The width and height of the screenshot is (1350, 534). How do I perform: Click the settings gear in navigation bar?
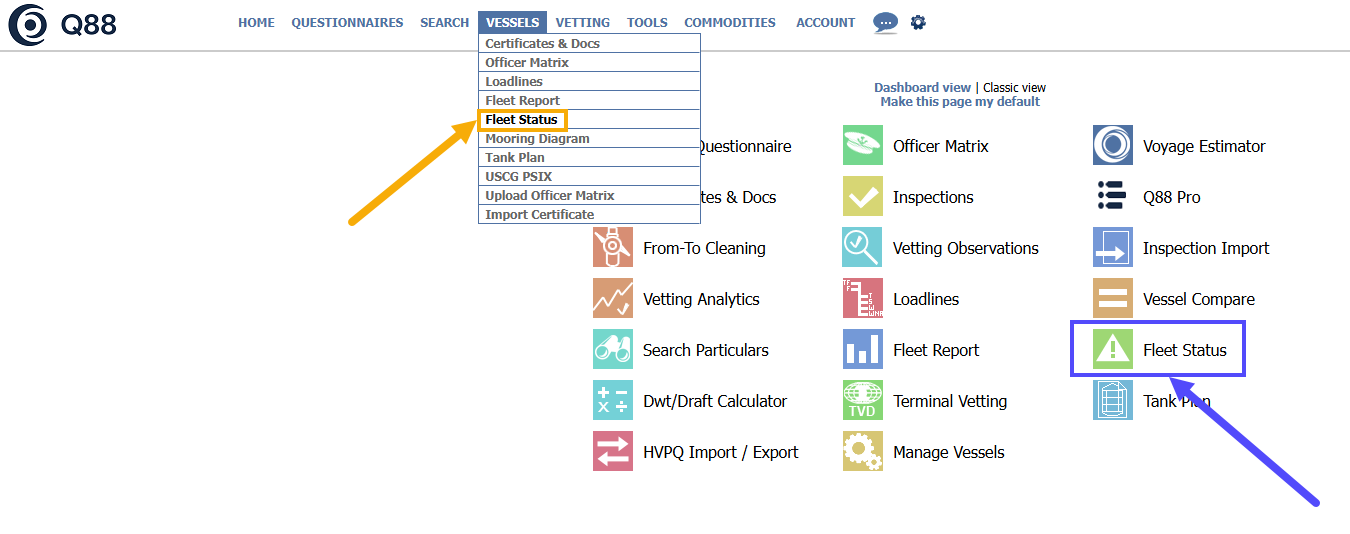[x=918, y=22]
